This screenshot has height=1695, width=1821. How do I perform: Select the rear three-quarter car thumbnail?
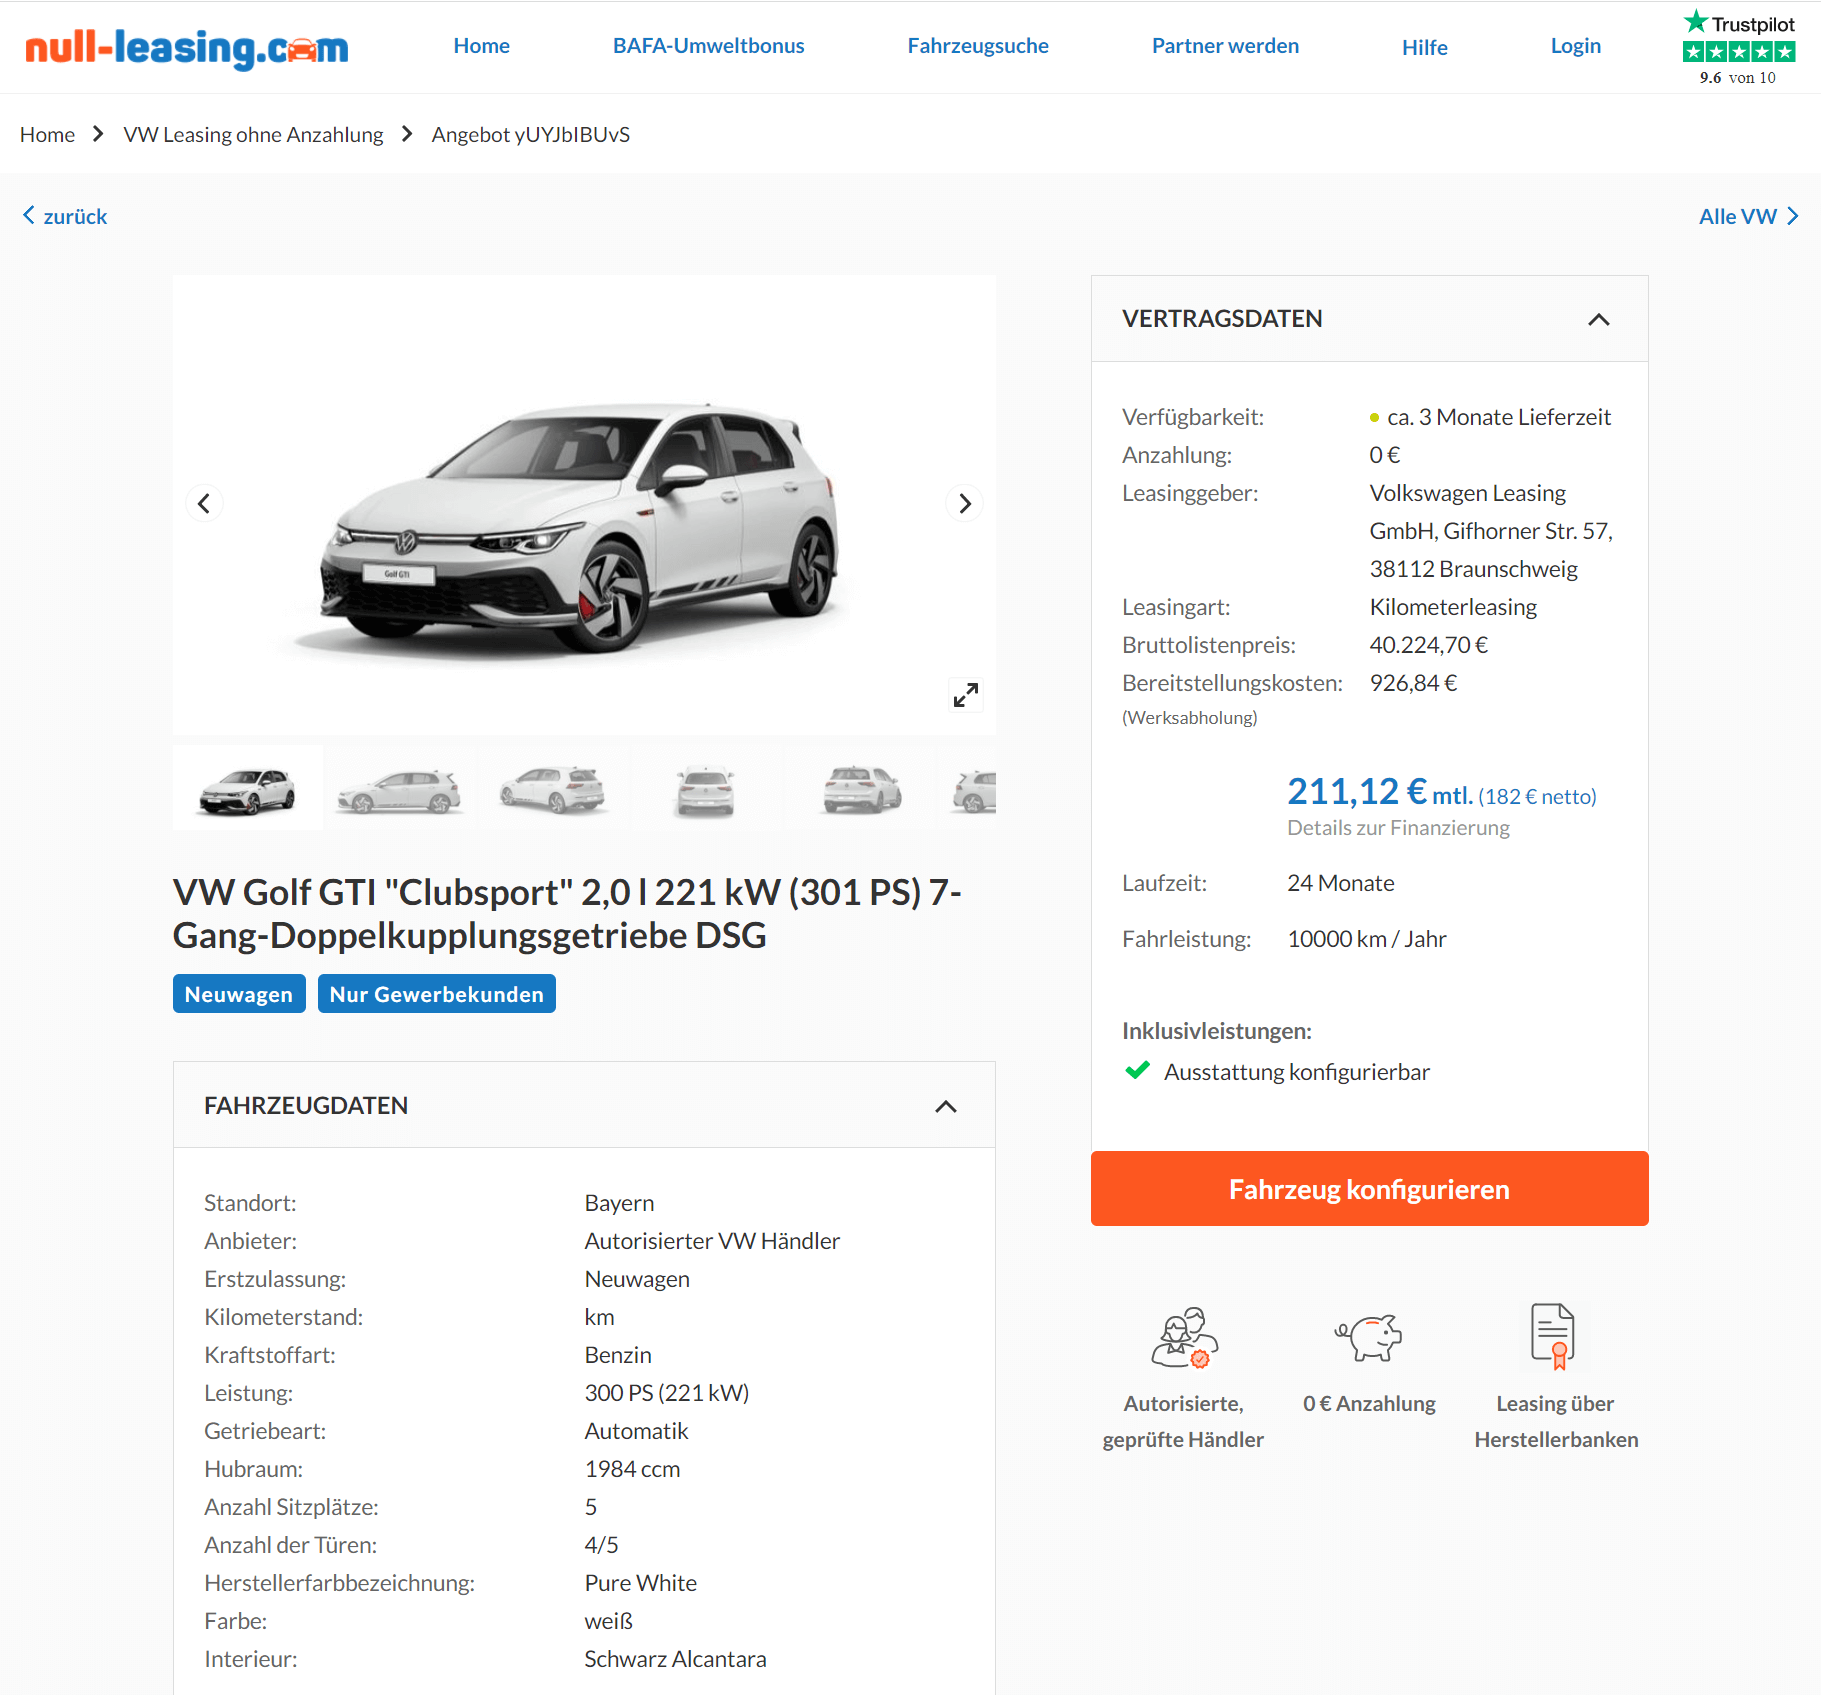(553, 788)
